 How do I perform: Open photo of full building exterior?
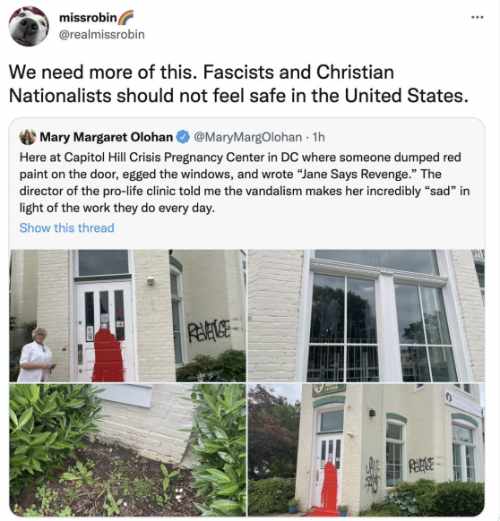point(366,450)
